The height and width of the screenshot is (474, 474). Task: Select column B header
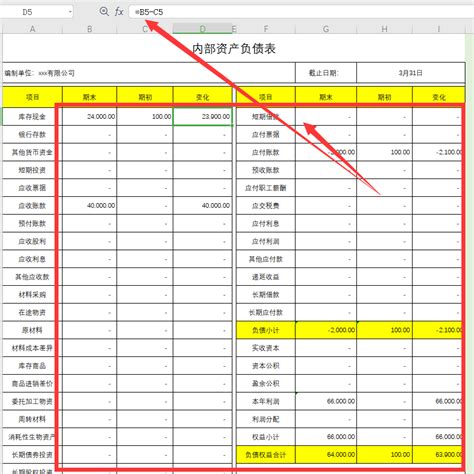(x=89, y=29)
